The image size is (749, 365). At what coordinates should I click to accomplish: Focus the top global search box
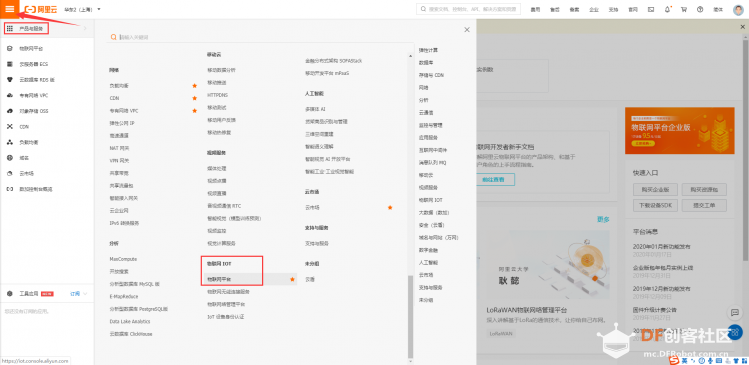(x=469, y=9)
